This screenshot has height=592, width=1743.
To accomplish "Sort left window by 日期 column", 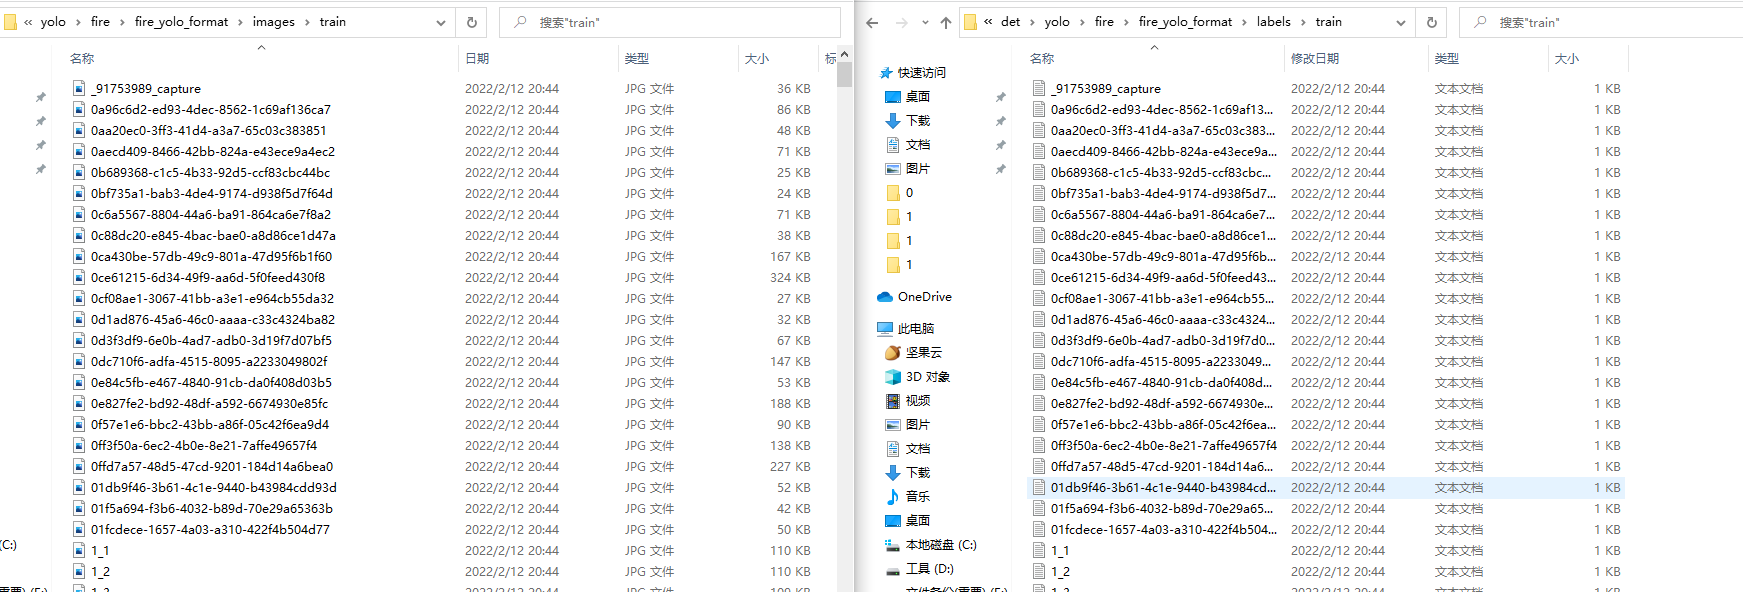I will (477, 59).
